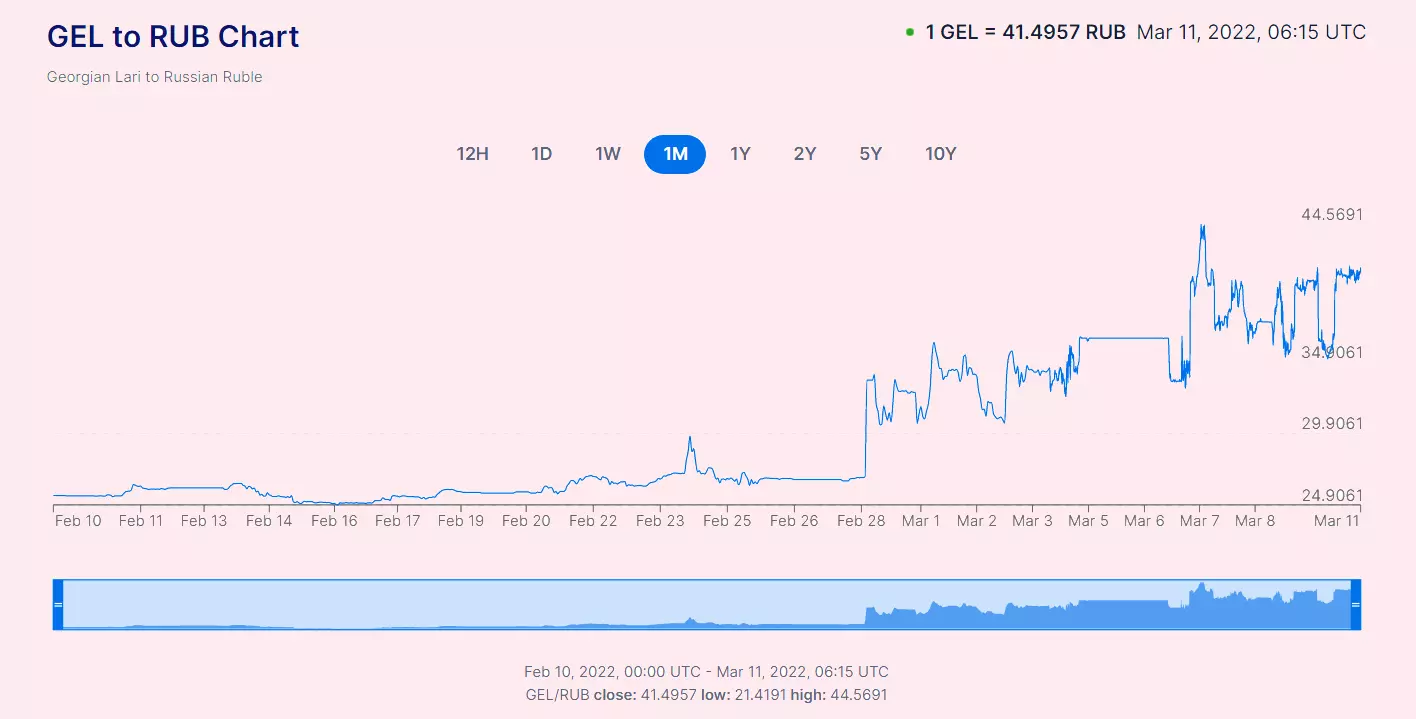Screen dimensions: 1416x719
Task: Click the GEL to RUB Chart title
Action: (172, 36)
